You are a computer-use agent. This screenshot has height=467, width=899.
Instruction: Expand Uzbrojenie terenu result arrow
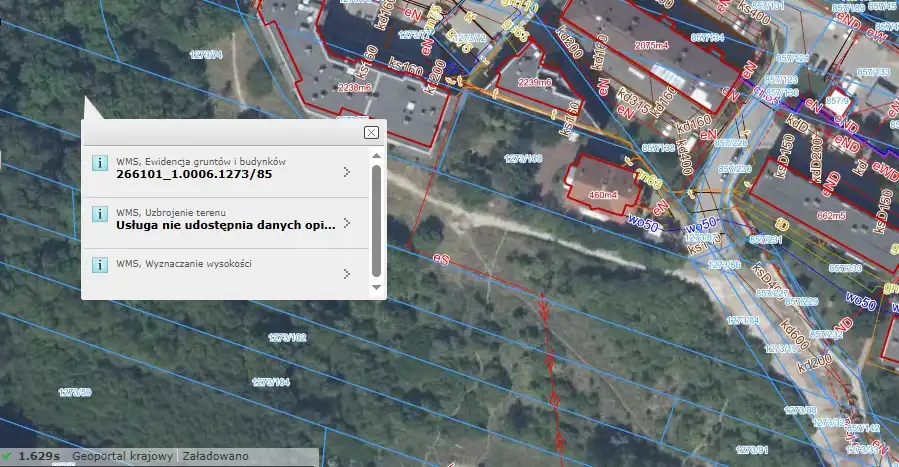coord(346,222)
